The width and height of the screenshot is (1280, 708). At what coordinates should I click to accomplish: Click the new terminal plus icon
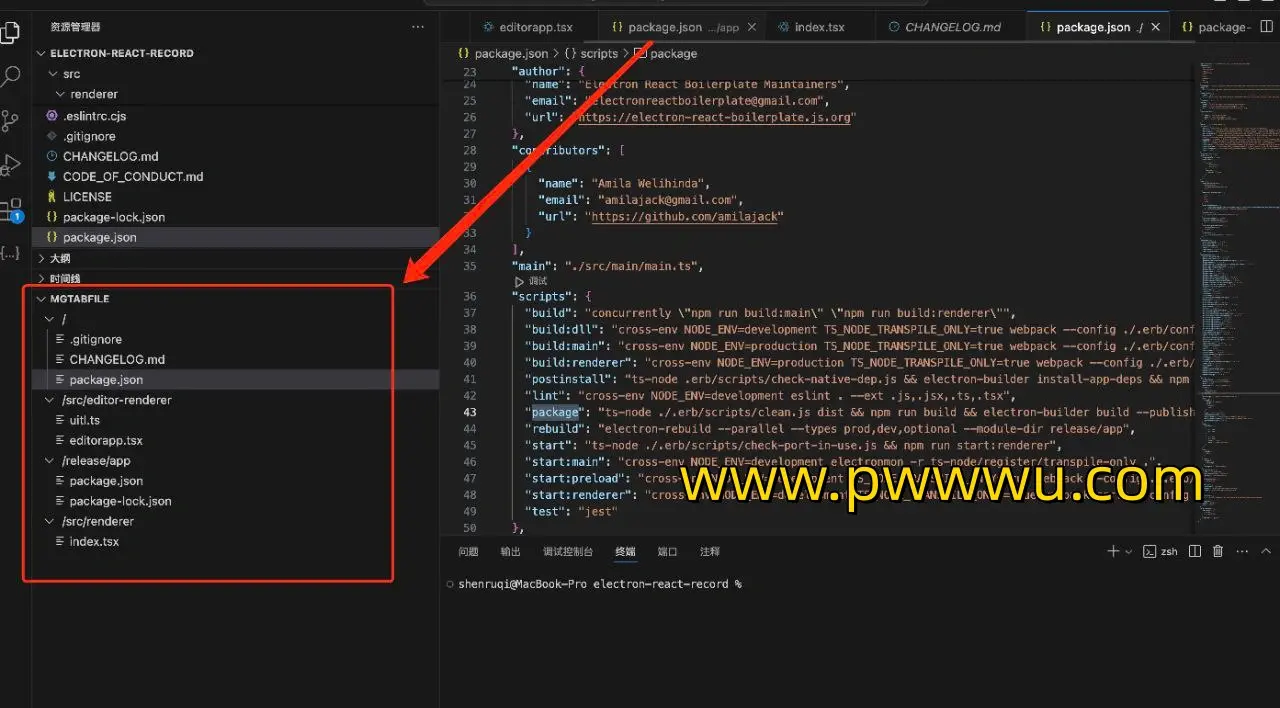point(1113,551)
